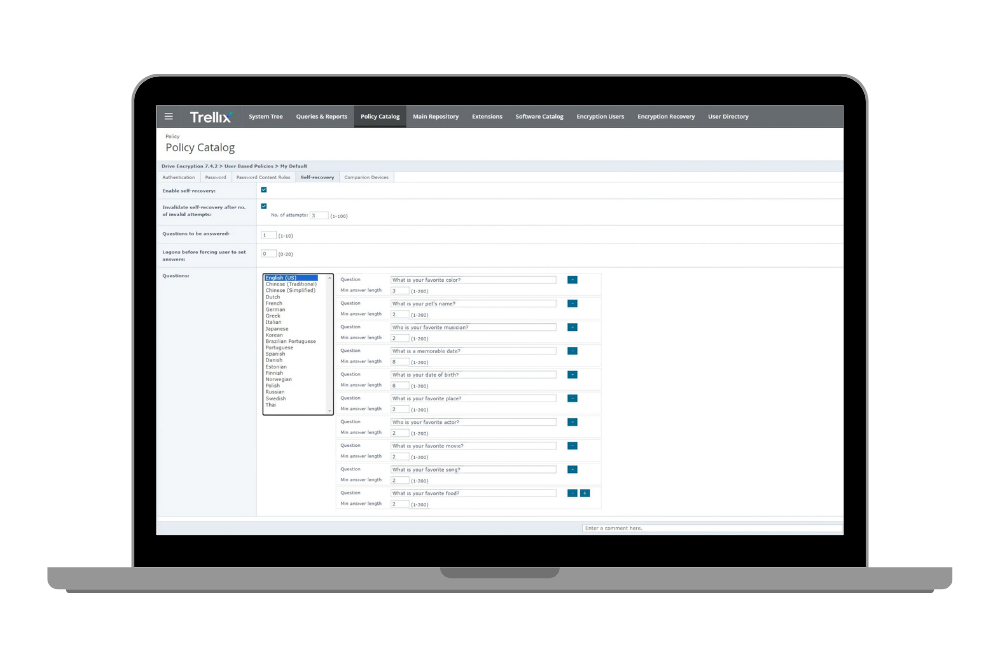Click the 'Enter a comment here' field
Image resolution: width=1000 pixels, height=667 pixels.
click(712, 528)
